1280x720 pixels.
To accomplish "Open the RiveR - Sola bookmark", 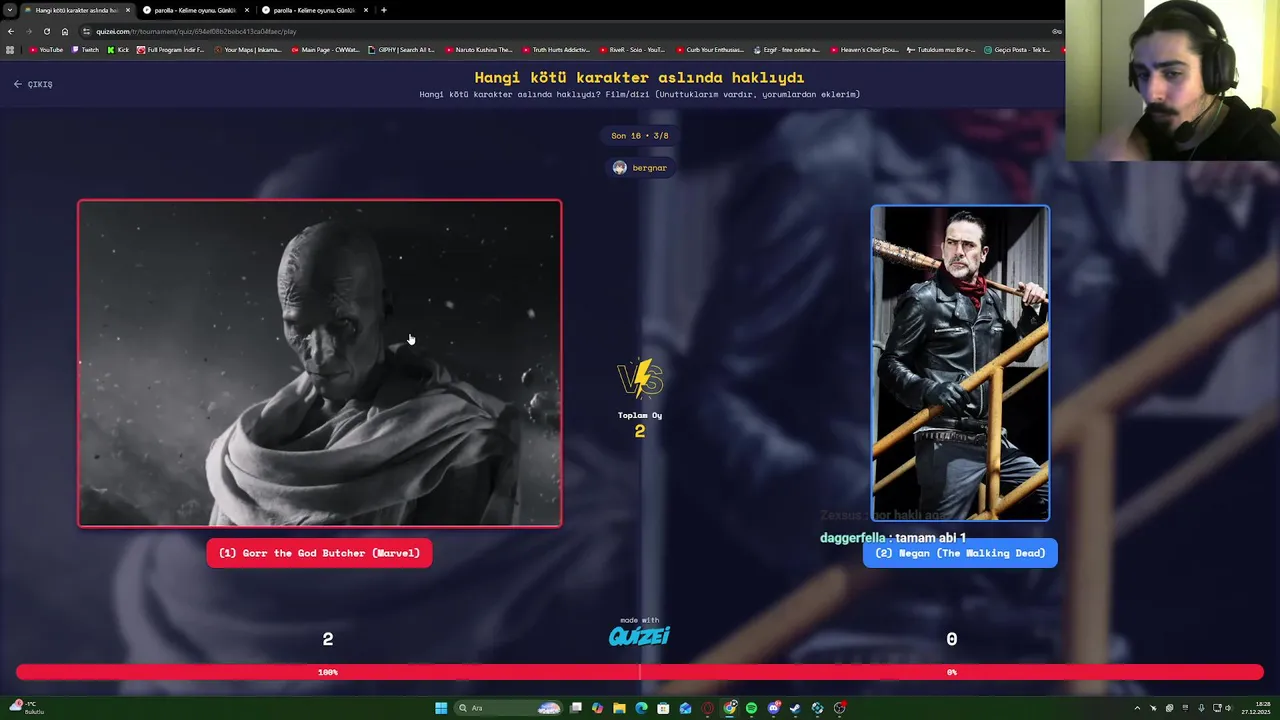I will click(x=633, y=49).
